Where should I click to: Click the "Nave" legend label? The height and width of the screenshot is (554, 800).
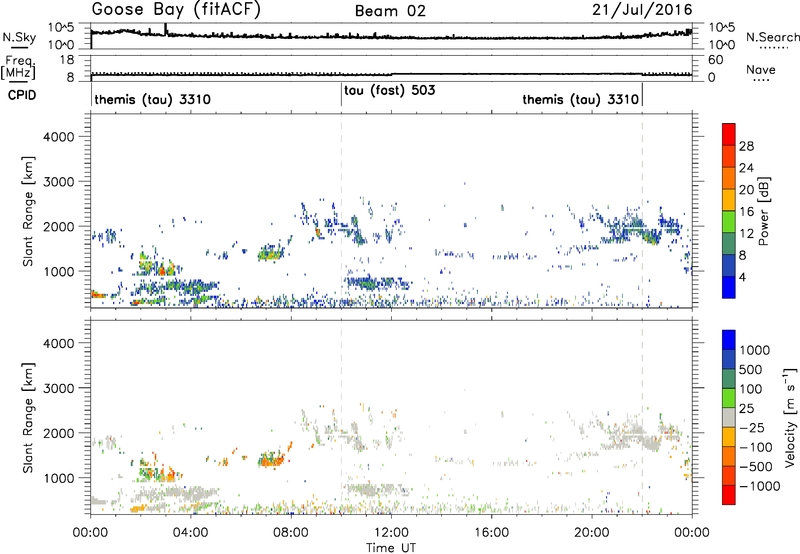click(761, 69)
